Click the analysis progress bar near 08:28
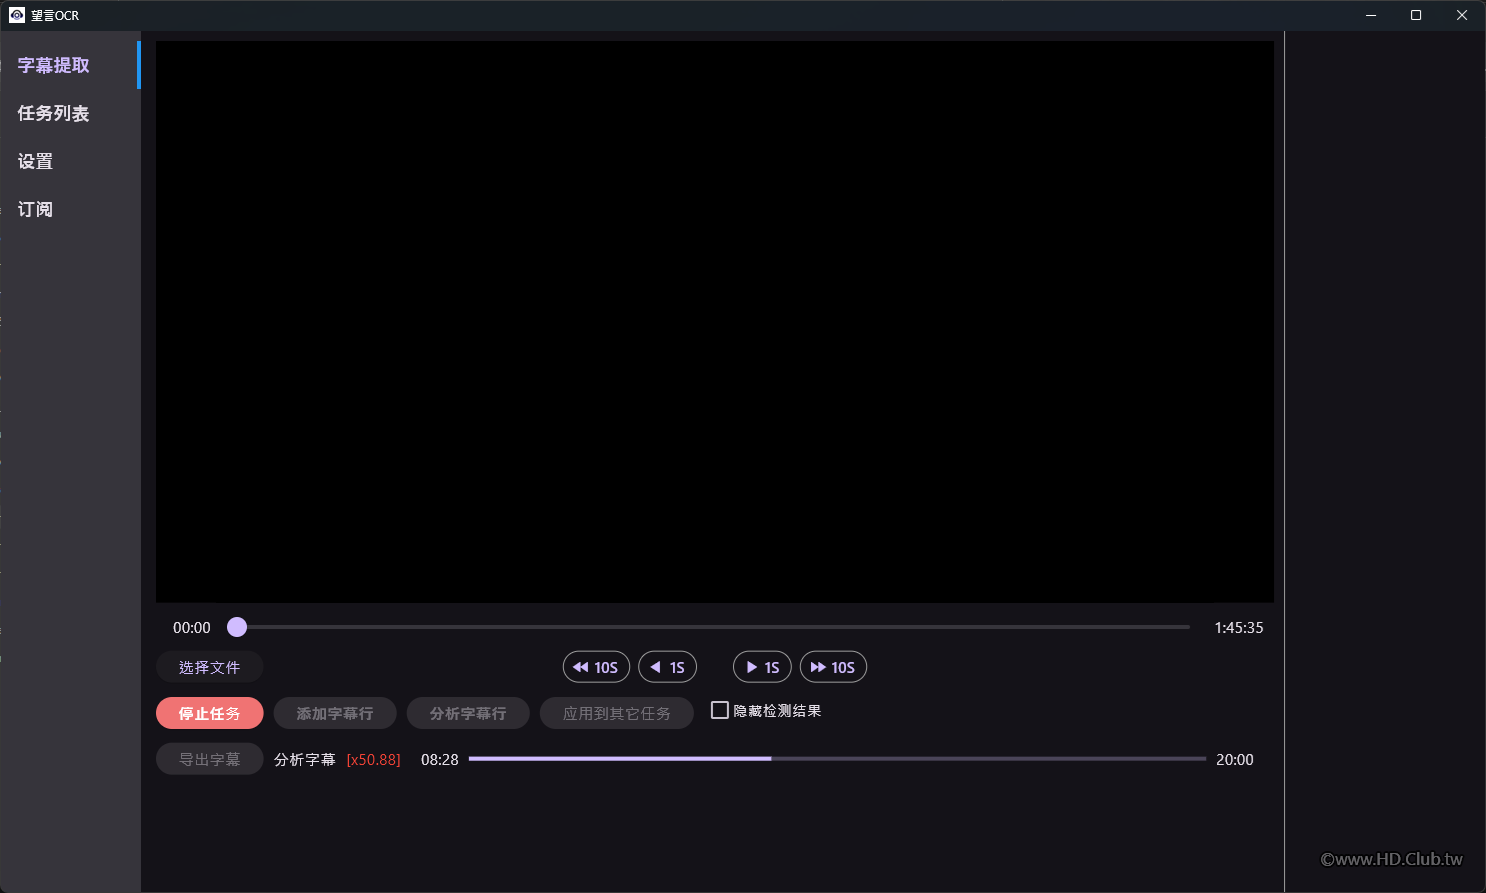 coord(700,758)
